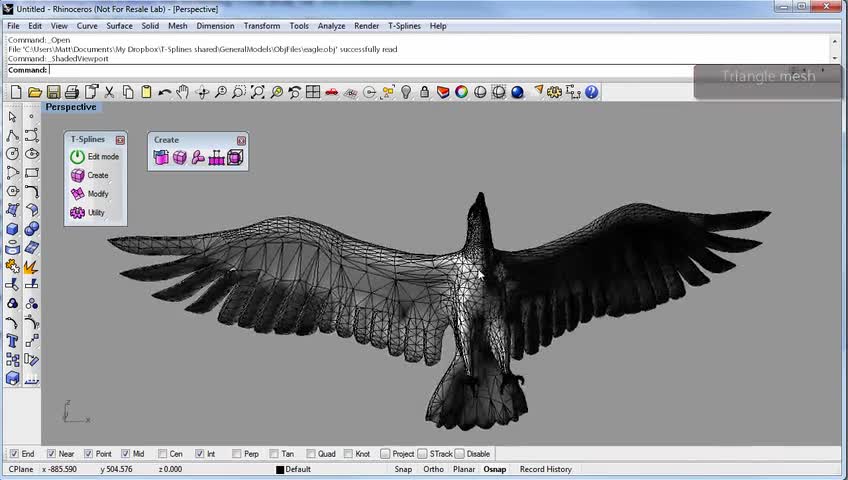
Task: Enable the Perp osnap checkbox
Action: pos(237,454)
